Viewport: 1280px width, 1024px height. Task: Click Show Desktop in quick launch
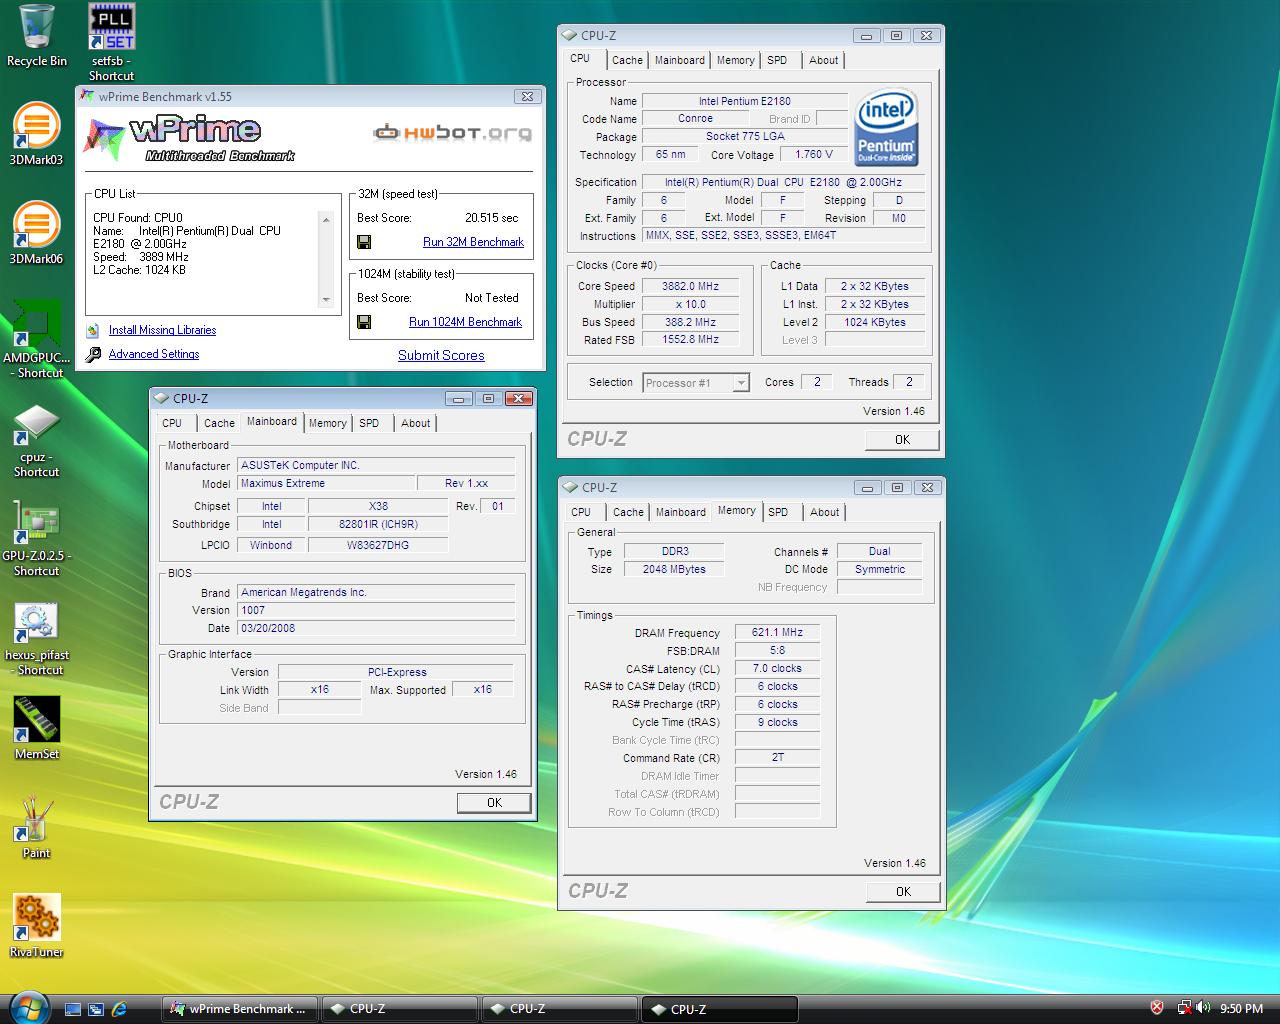72,1009
